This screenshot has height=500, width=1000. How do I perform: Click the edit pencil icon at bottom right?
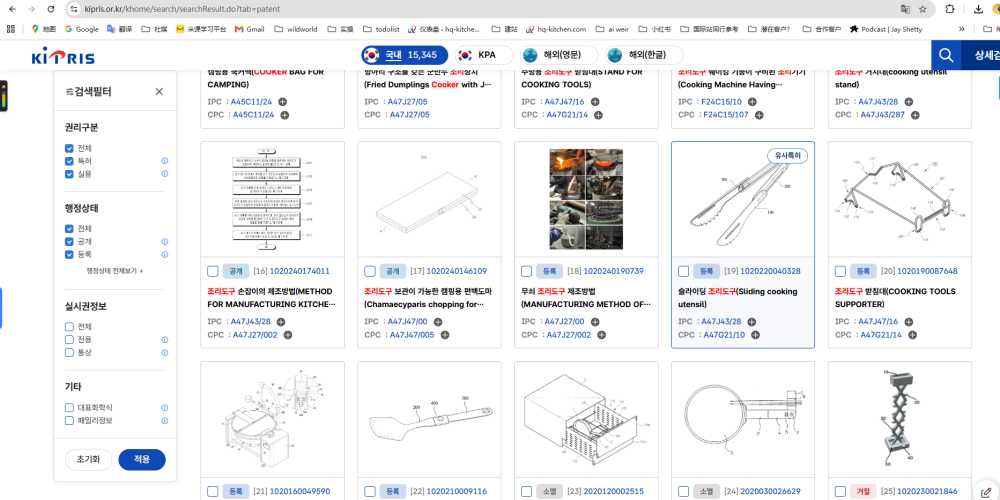(x=985, y=492)
